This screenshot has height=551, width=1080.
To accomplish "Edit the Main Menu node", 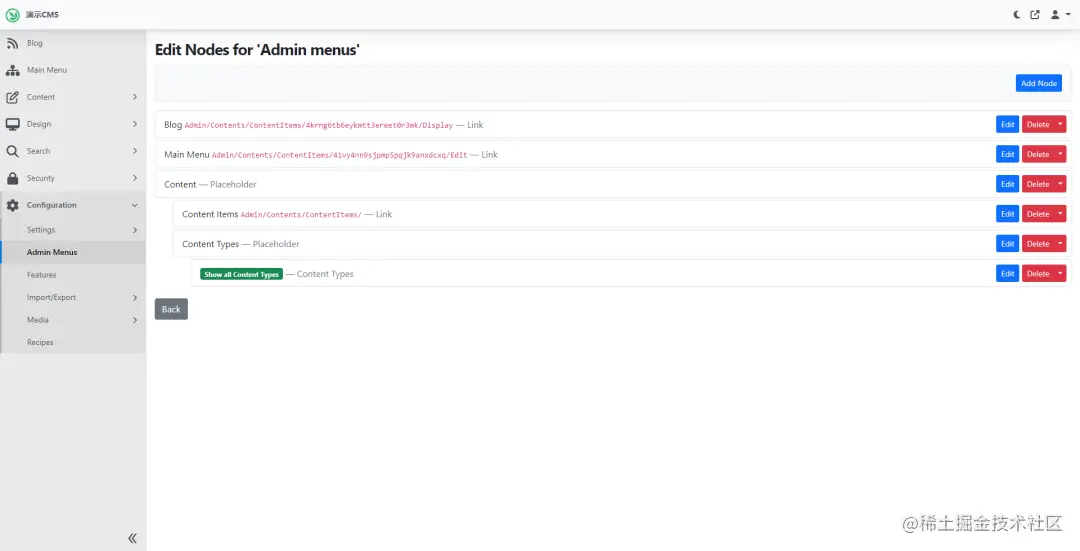I will point(1007,154).
